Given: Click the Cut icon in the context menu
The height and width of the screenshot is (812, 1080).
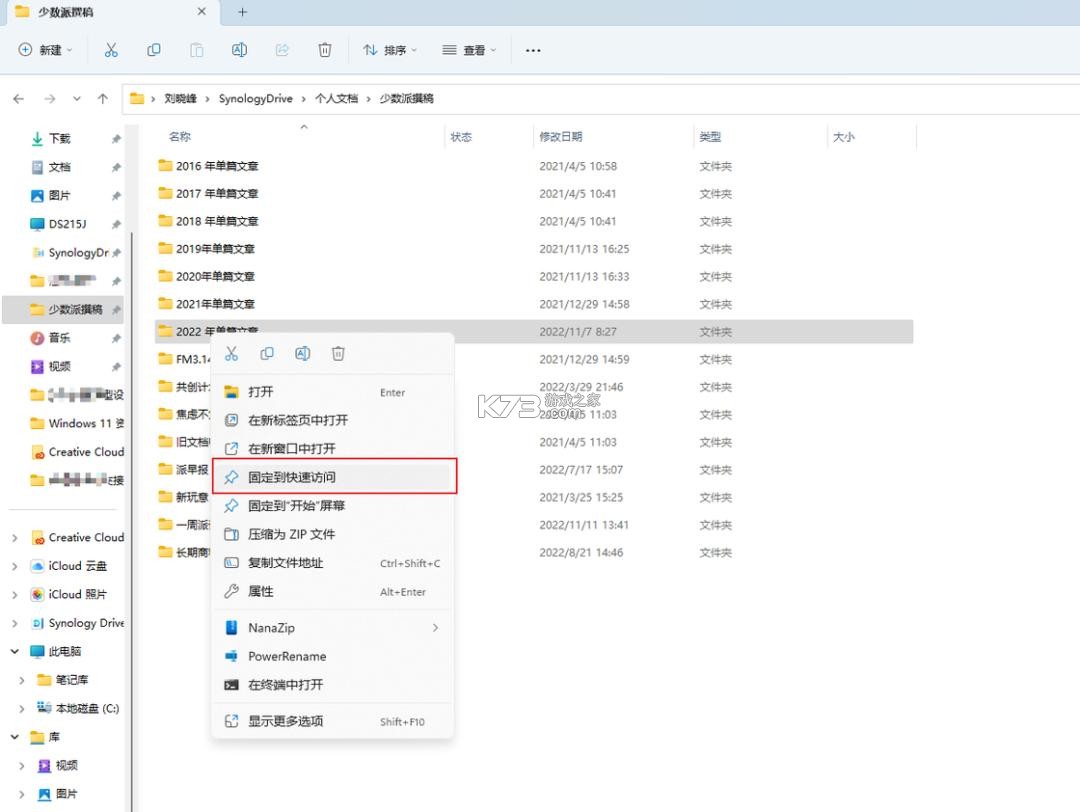Looking at the screenshot, I should [231, 354].
